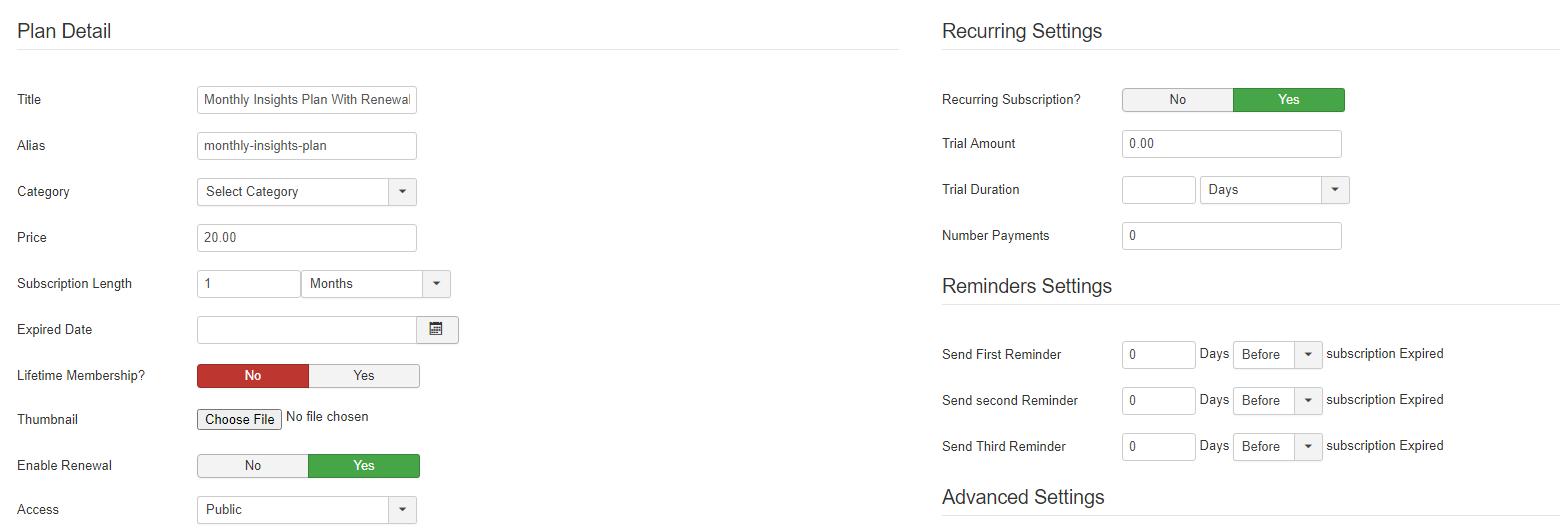Image resolution: width=1561 pixels, height=532 pixels.
Task: Open the Subscription Length Months dropdown
Action: point(376,284)
